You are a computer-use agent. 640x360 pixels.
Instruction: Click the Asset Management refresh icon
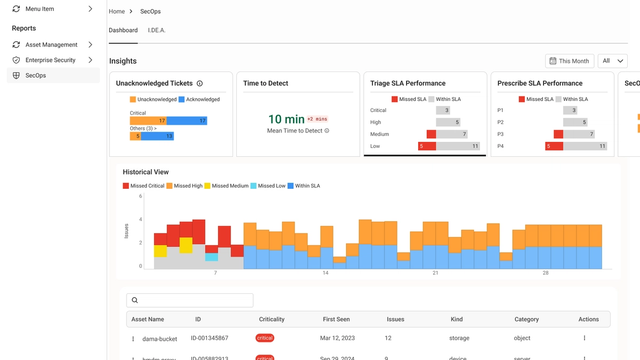16,44
